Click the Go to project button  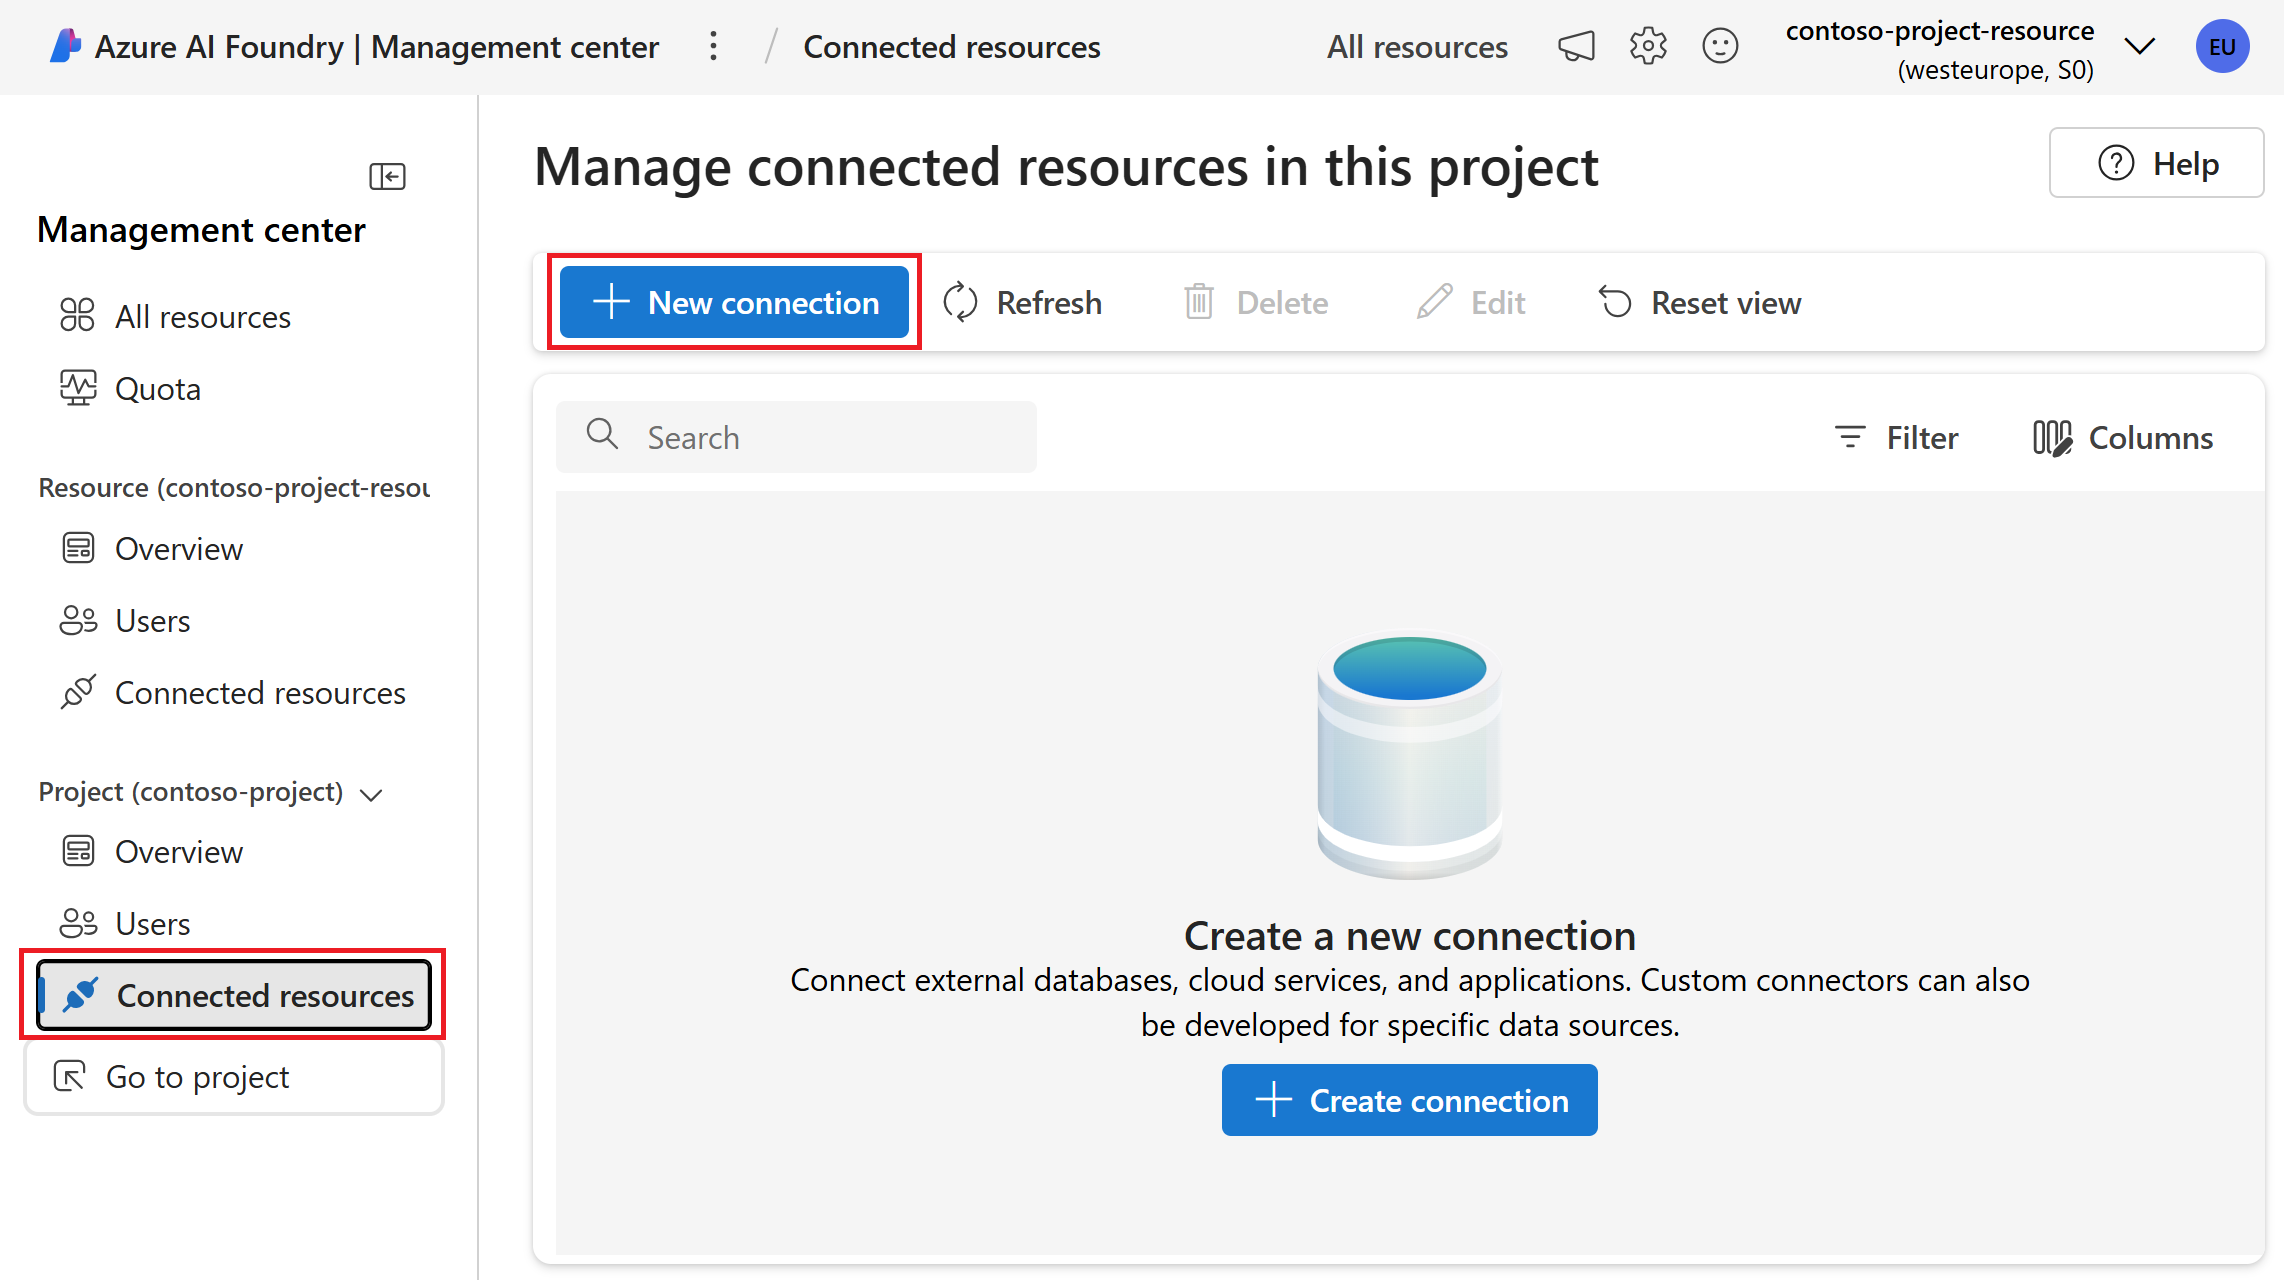point(234,1076)
